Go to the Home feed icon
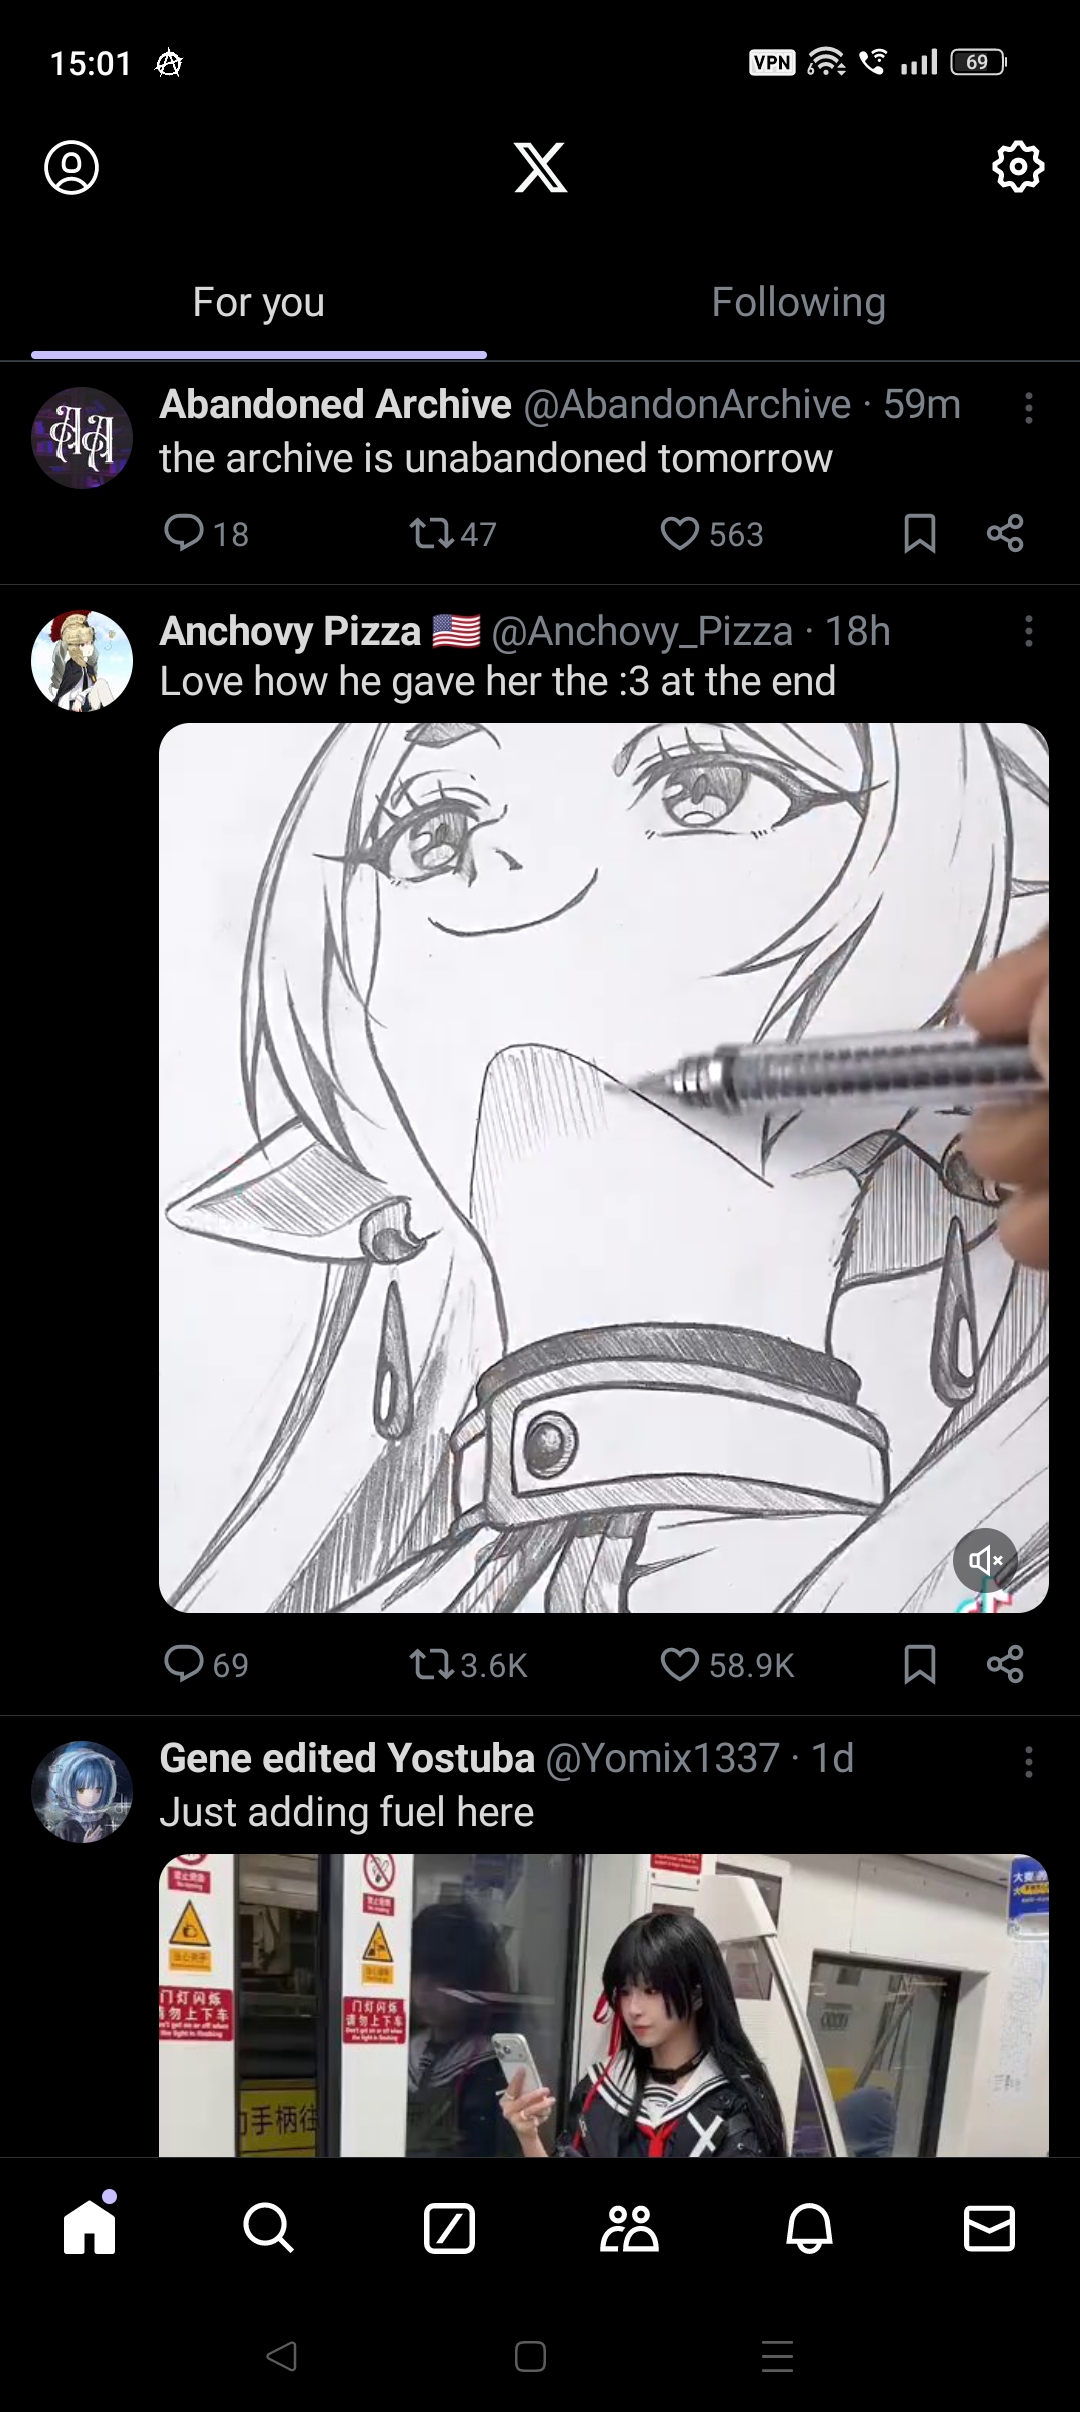Viewport: 1080px width, 2412px height. click(x=90, y=2228)
